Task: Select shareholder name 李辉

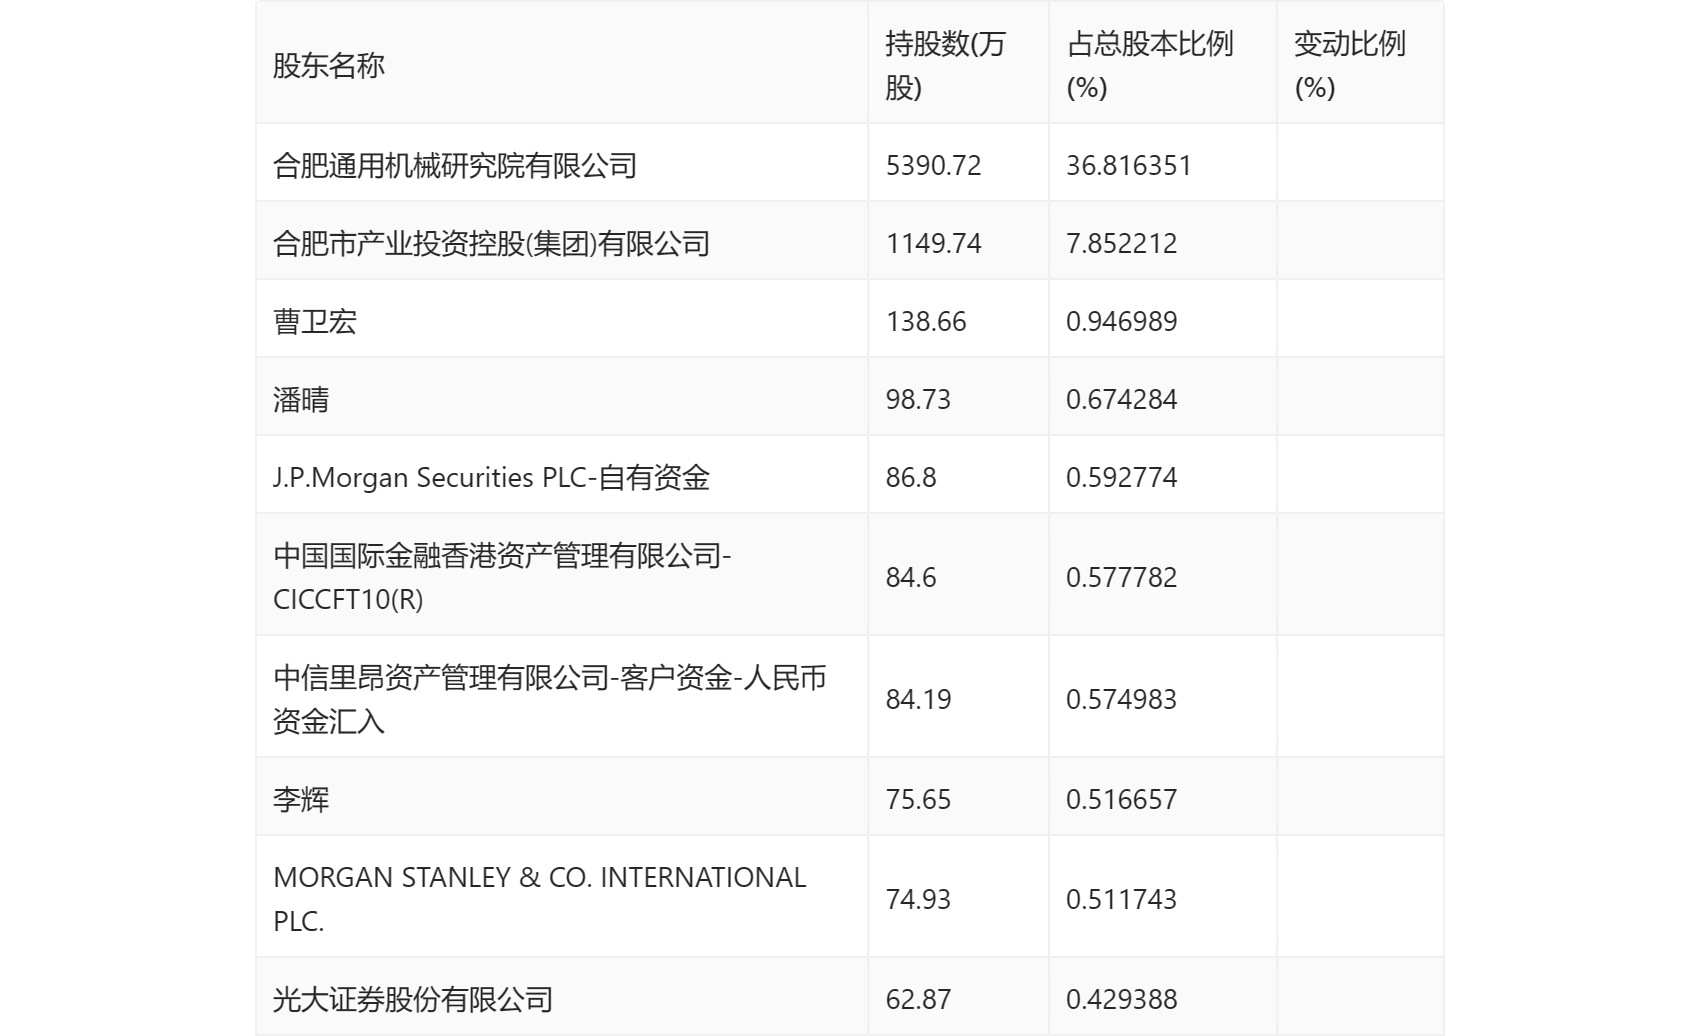Action: (x=301, y=799)
